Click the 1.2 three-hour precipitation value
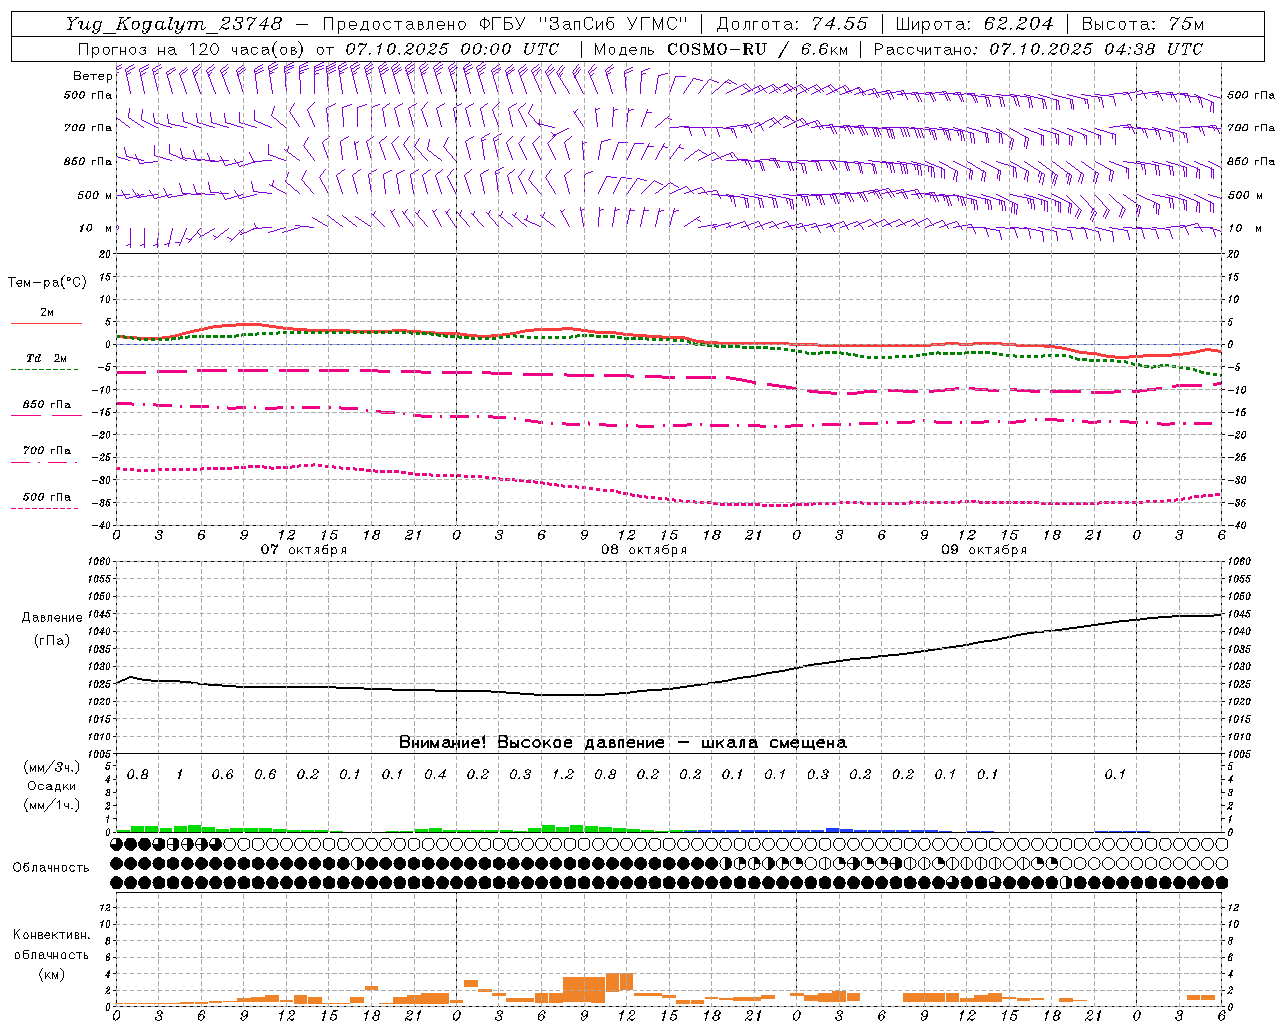The height and width of the screenshot is (1024, 1280). pyautogui.click(x=563, y=774)
